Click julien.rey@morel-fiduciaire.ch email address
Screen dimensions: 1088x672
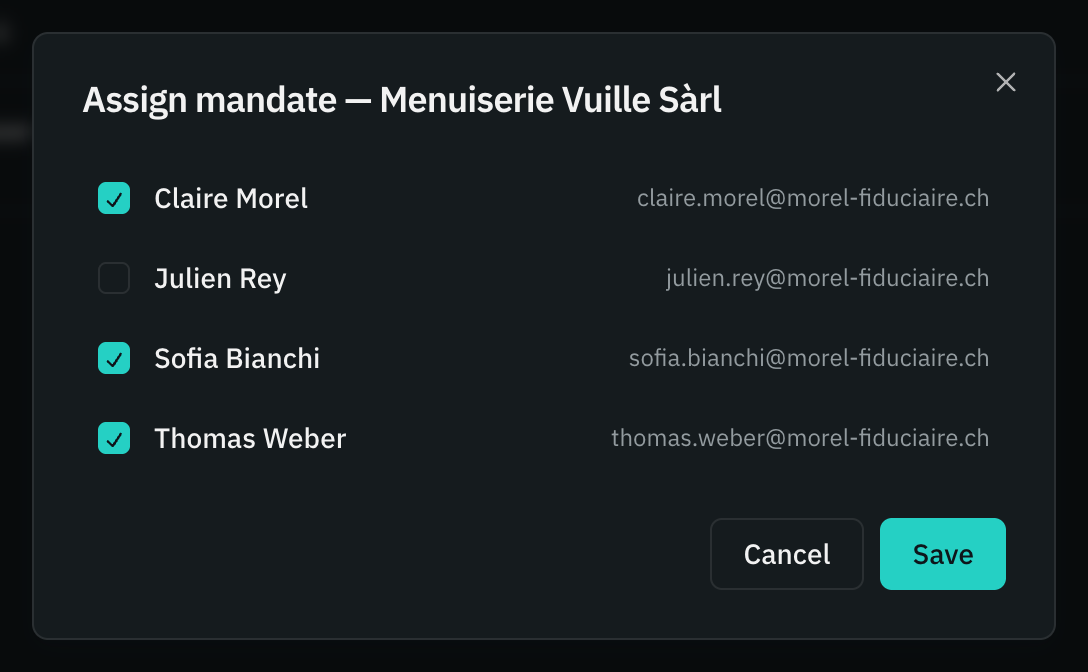(x=827, y=278)
